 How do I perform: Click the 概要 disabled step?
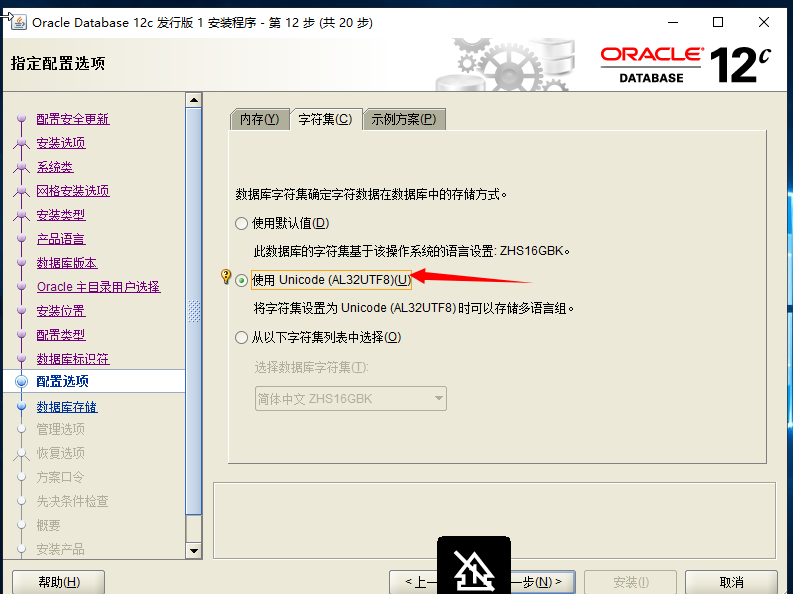point(49,525)
